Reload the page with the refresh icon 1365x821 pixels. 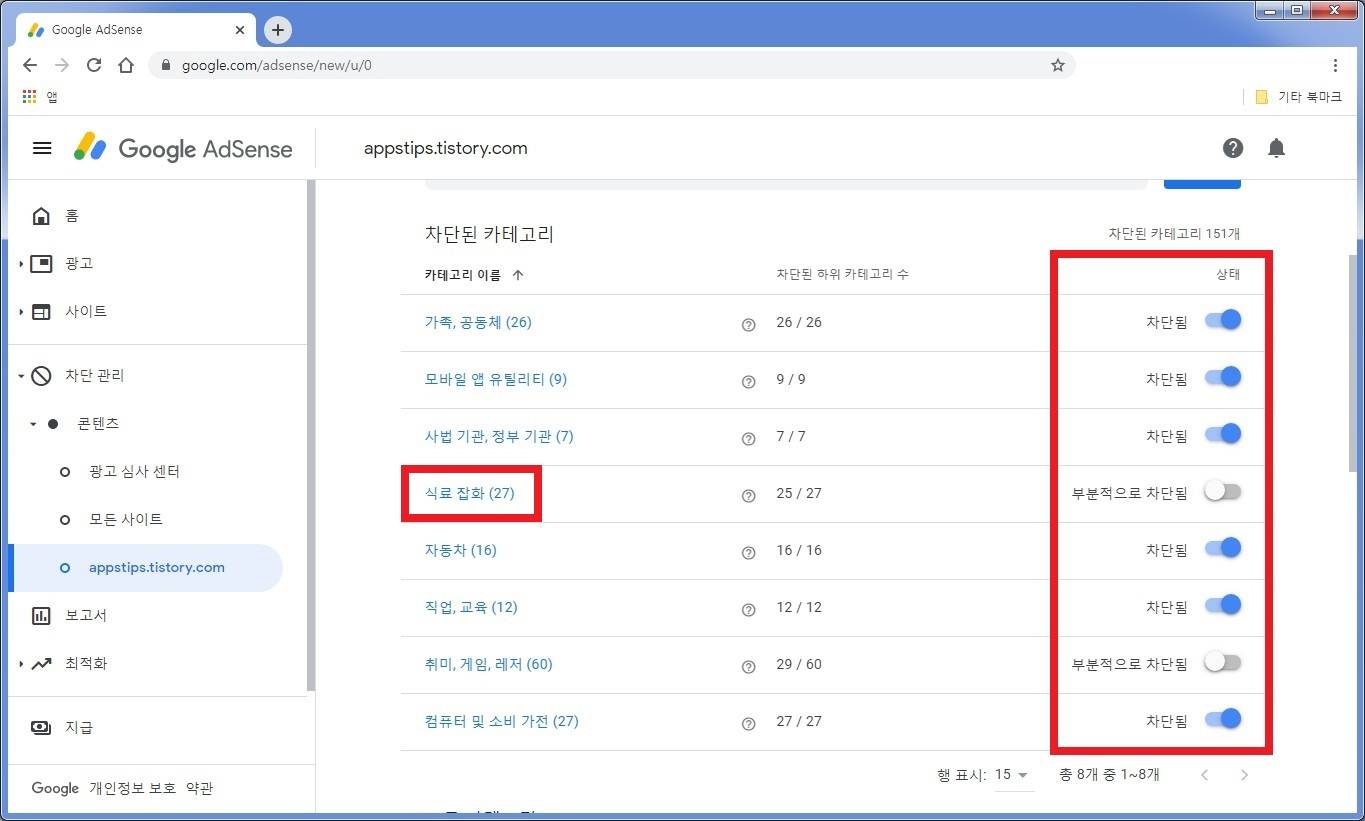pyautogui.click(x=94, y=65)
